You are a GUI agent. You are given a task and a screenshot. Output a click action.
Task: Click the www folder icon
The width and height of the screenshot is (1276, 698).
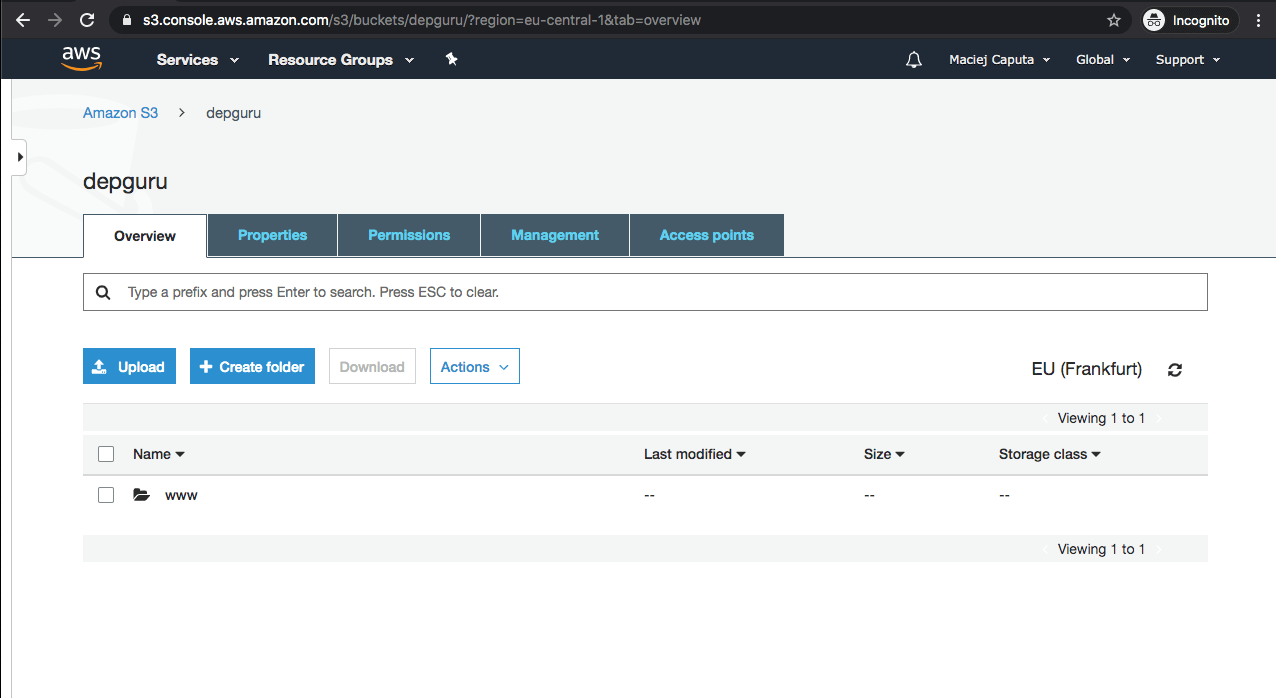coord(142,495)
